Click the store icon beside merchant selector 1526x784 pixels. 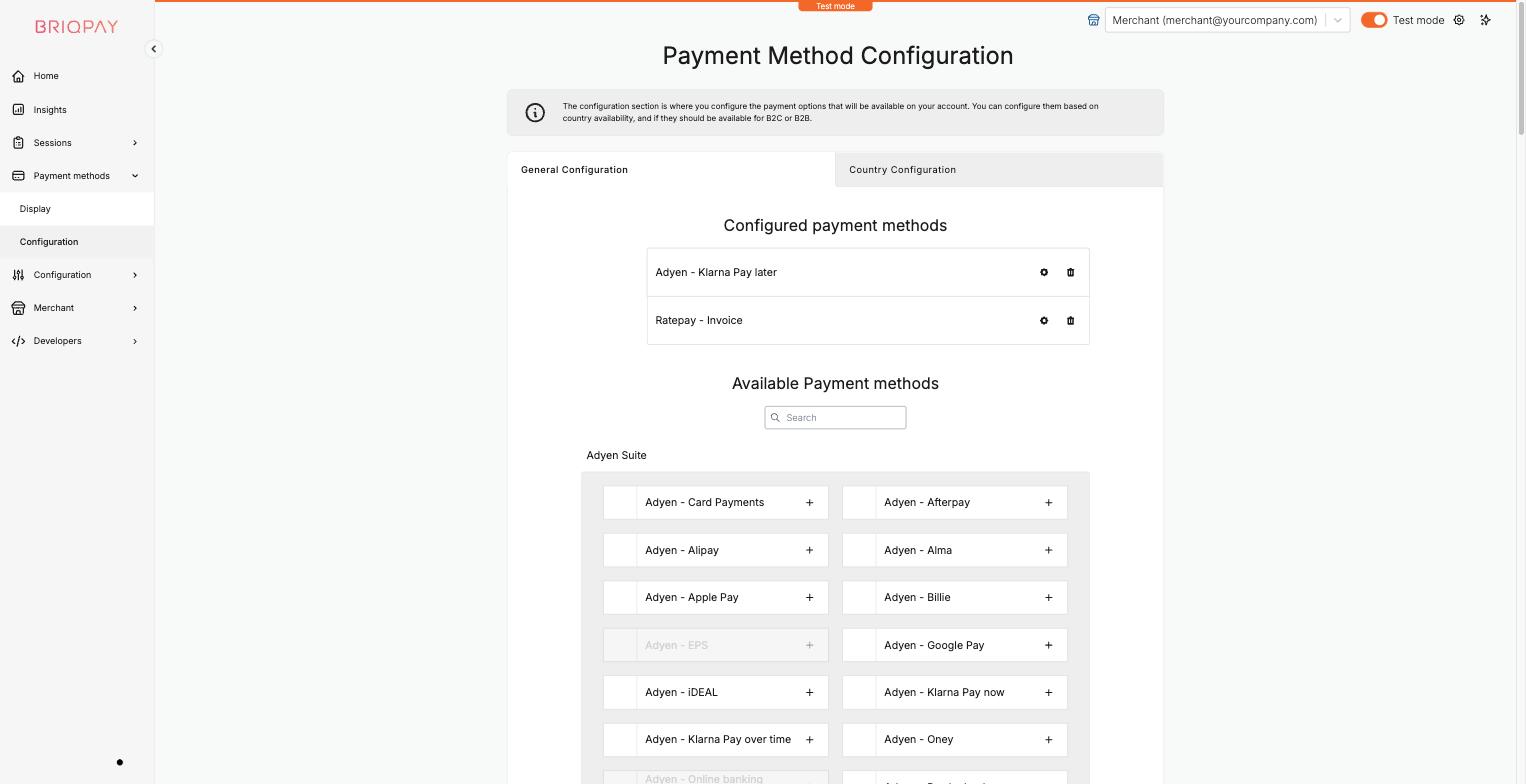coord(1094,20)
